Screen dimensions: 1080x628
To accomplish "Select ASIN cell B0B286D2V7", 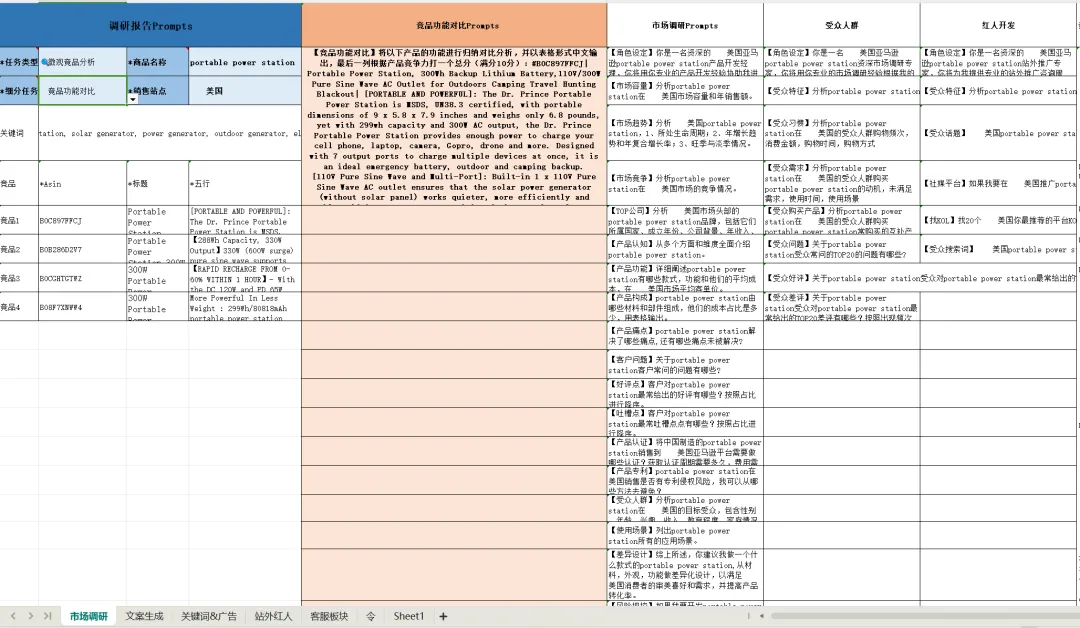I will tap(83, 249).
